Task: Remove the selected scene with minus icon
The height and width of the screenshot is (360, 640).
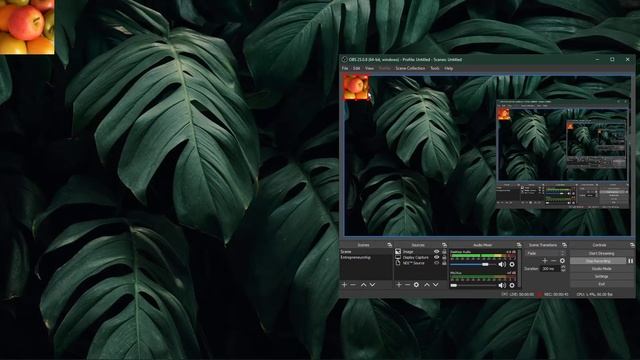Action: [x=353, y=284]
